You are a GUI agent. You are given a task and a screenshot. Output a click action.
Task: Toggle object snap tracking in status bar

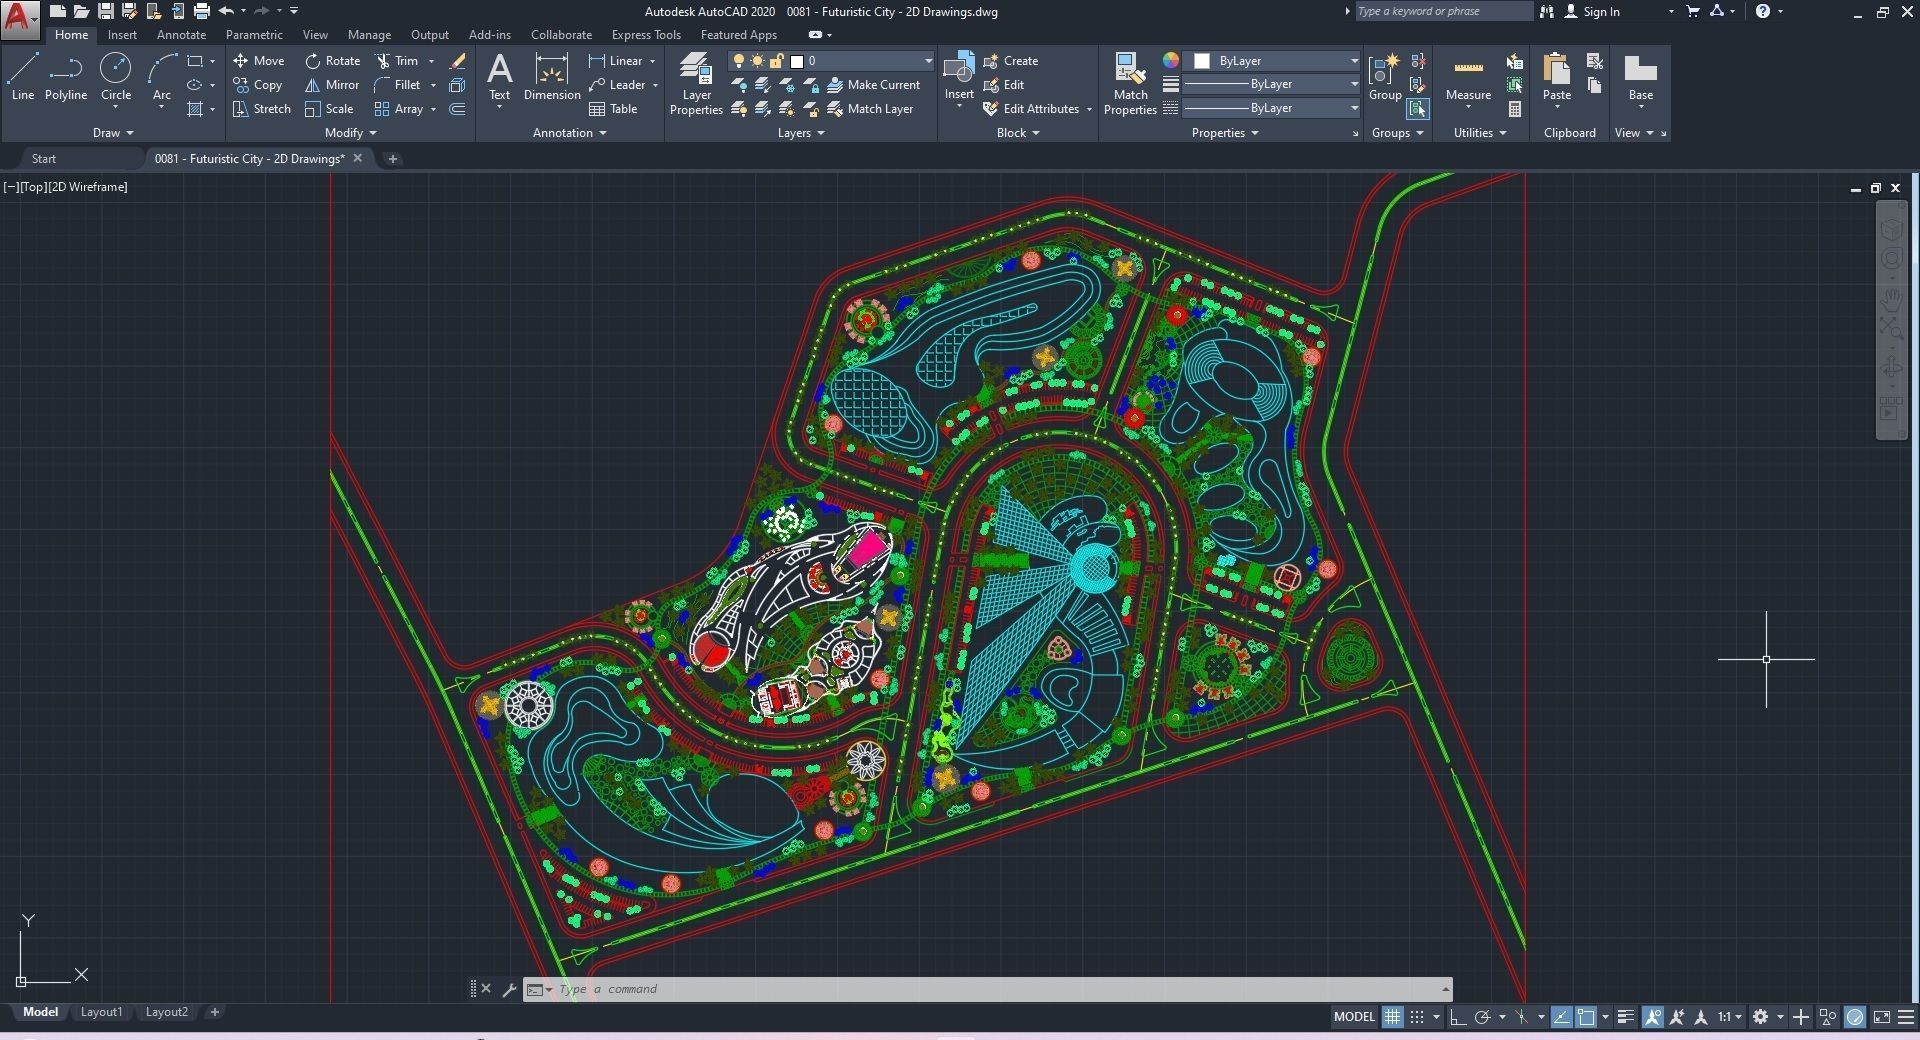click(1561, 1017)
